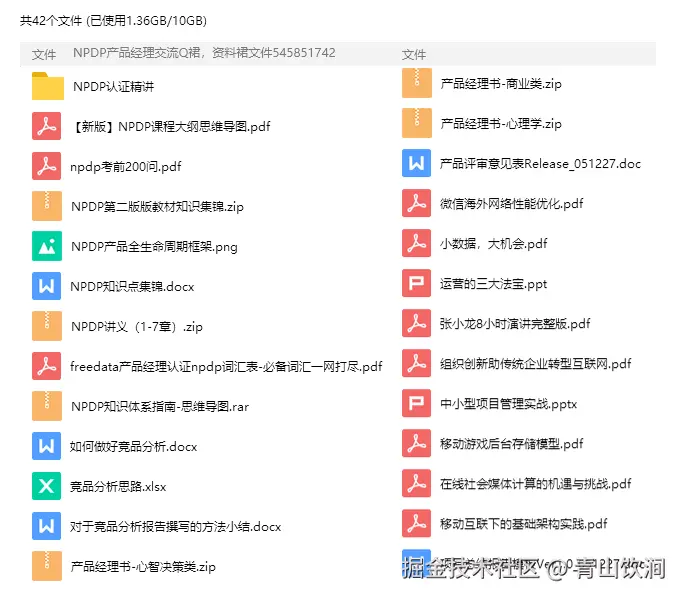This screenshot has height=599, width=684.
Task: Select file name 如何做好竞品分析.docx
Action: [x=133, y=446]
